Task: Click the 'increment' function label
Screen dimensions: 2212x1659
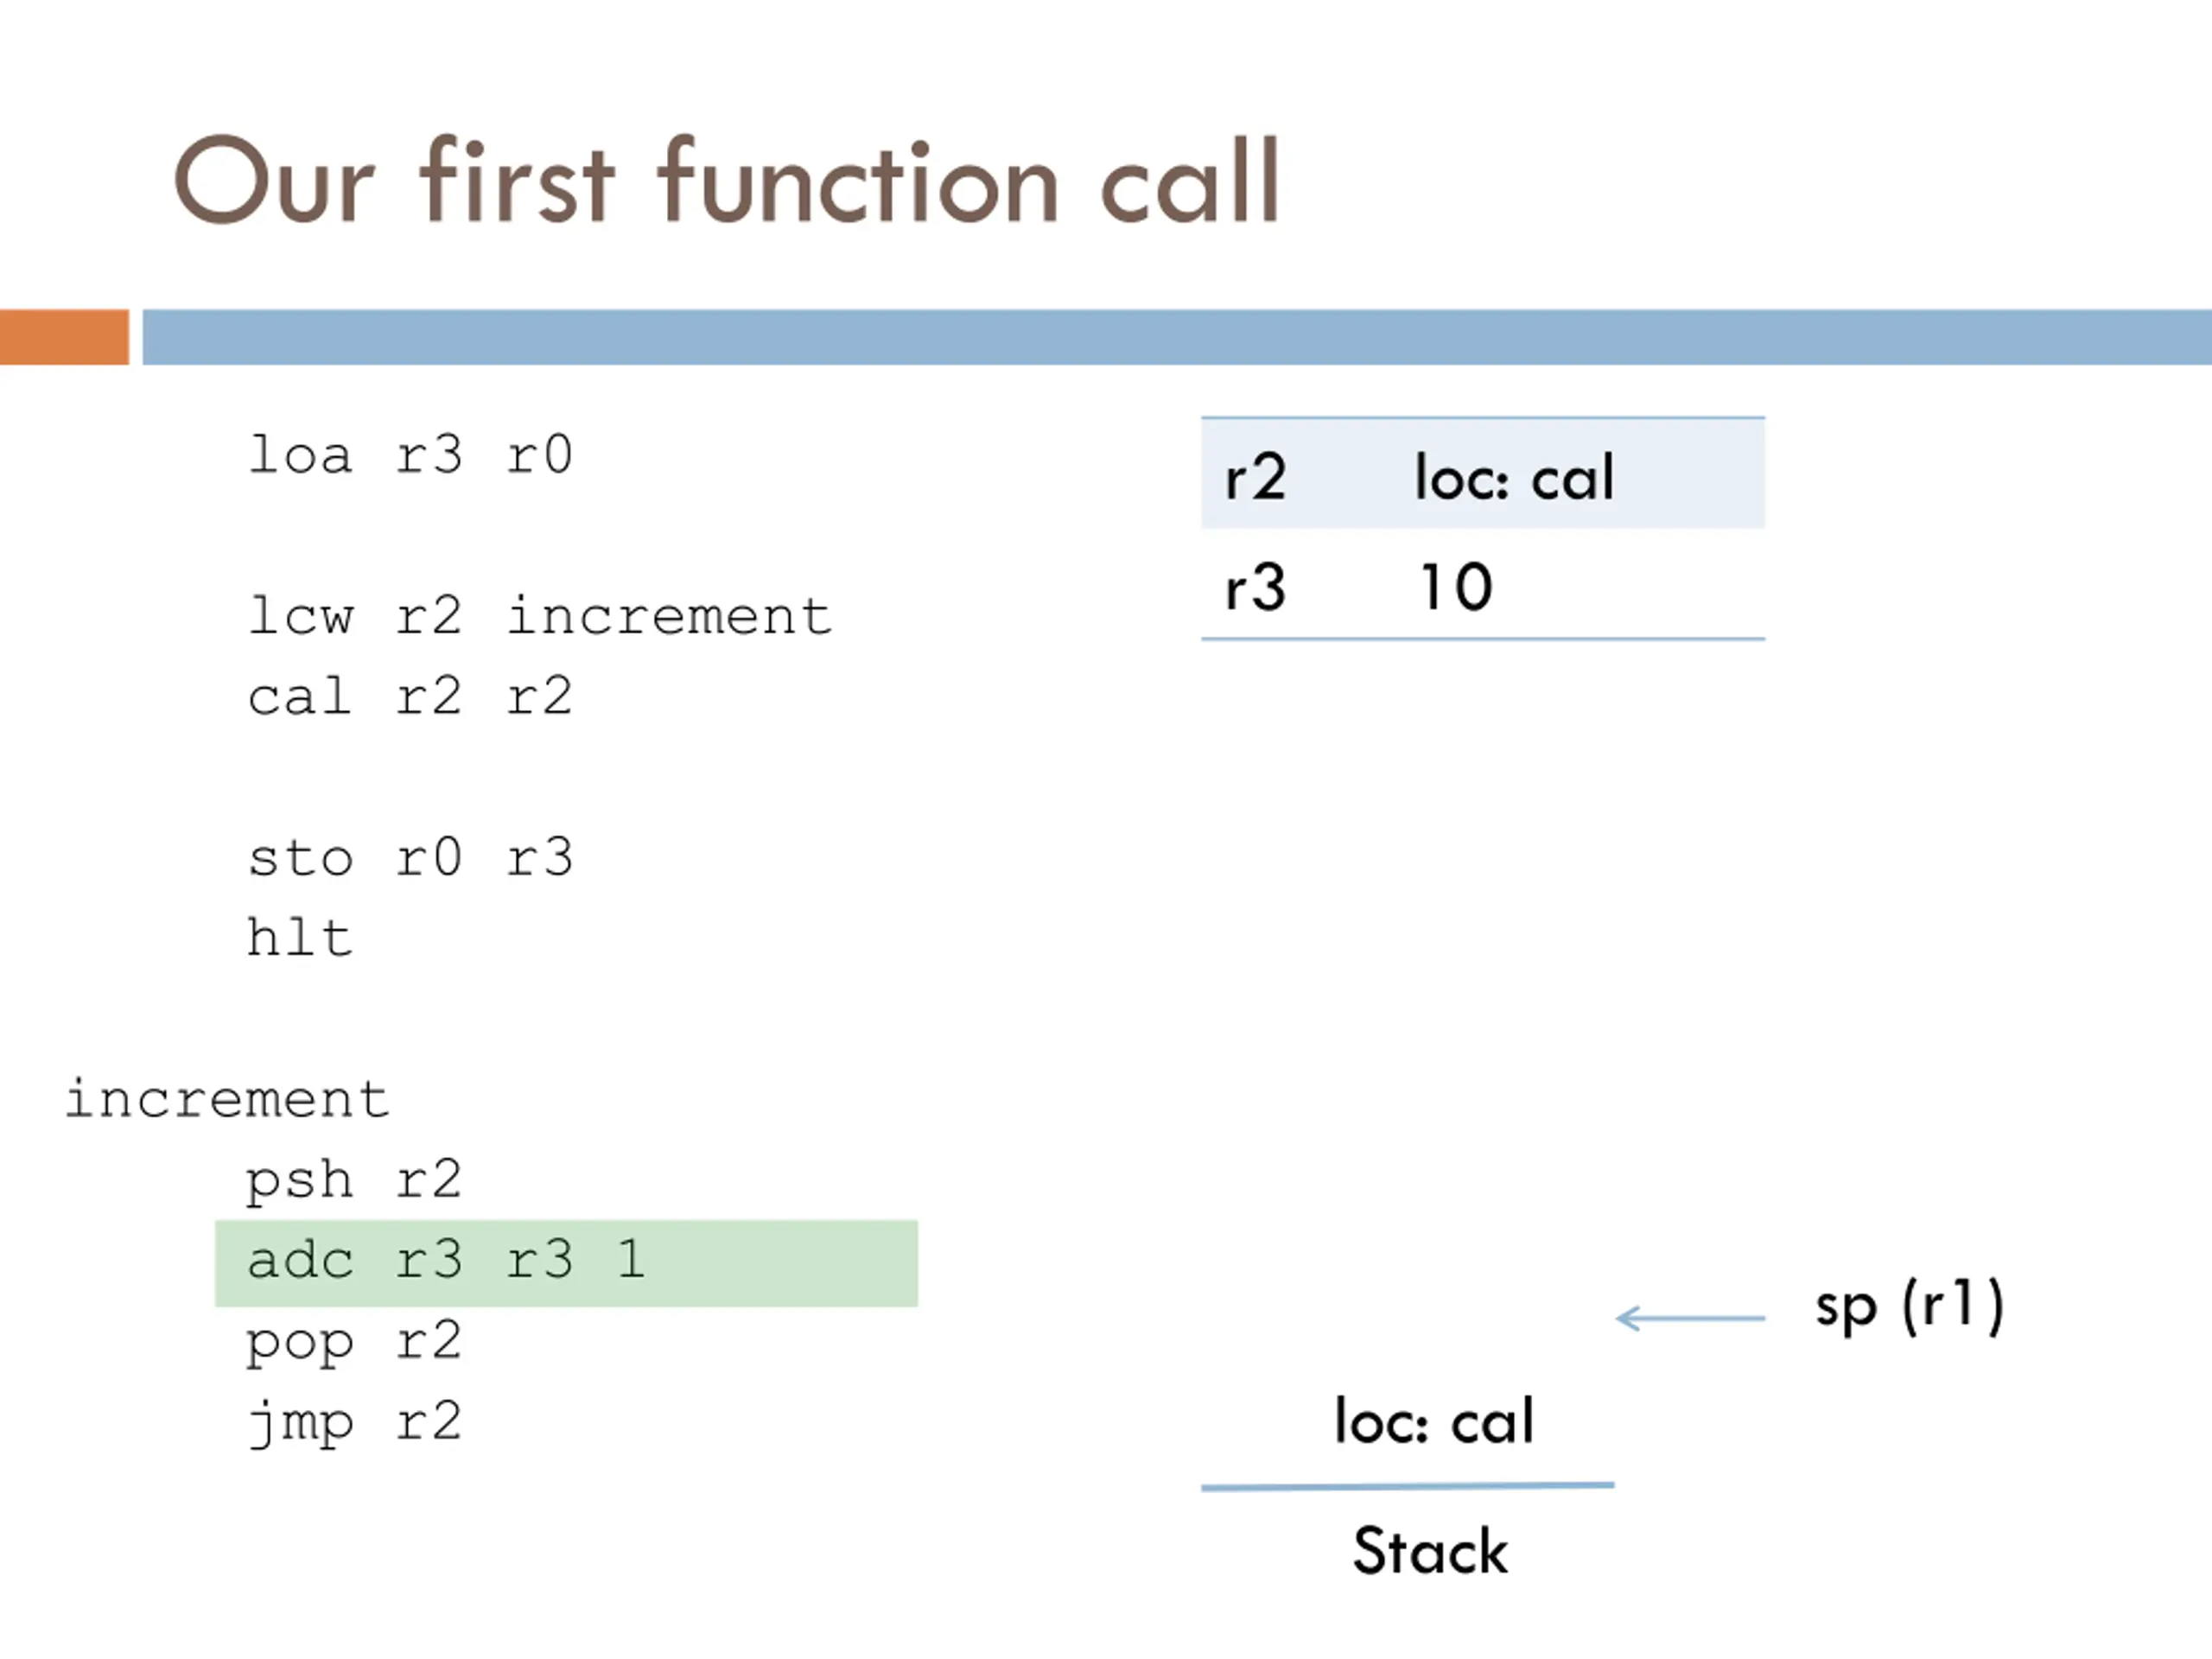Action: (x=227, y=1100)
